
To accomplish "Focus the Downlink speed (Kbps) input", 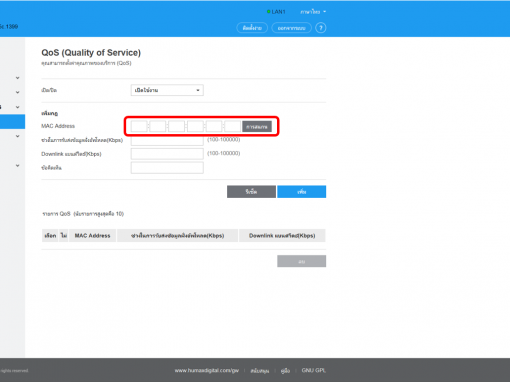I will (167, 154).
